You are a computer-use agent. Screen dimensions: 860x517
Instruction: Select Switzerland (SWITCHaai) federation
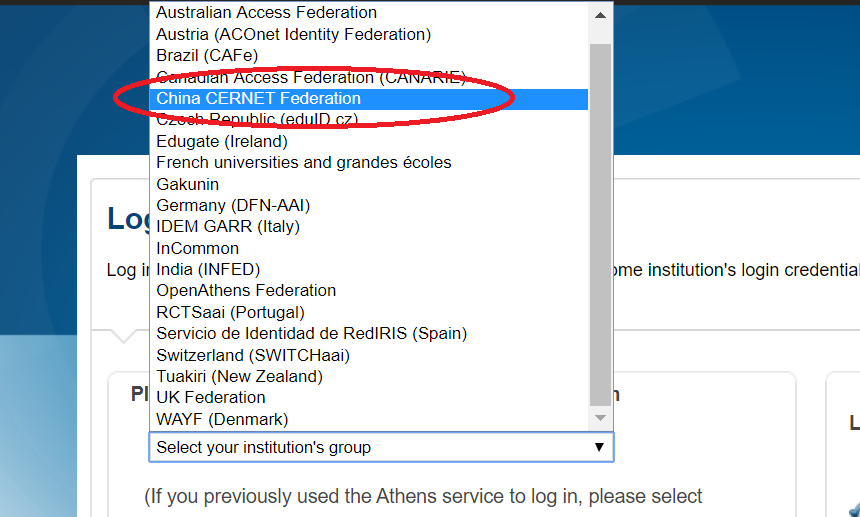point(253,355)
